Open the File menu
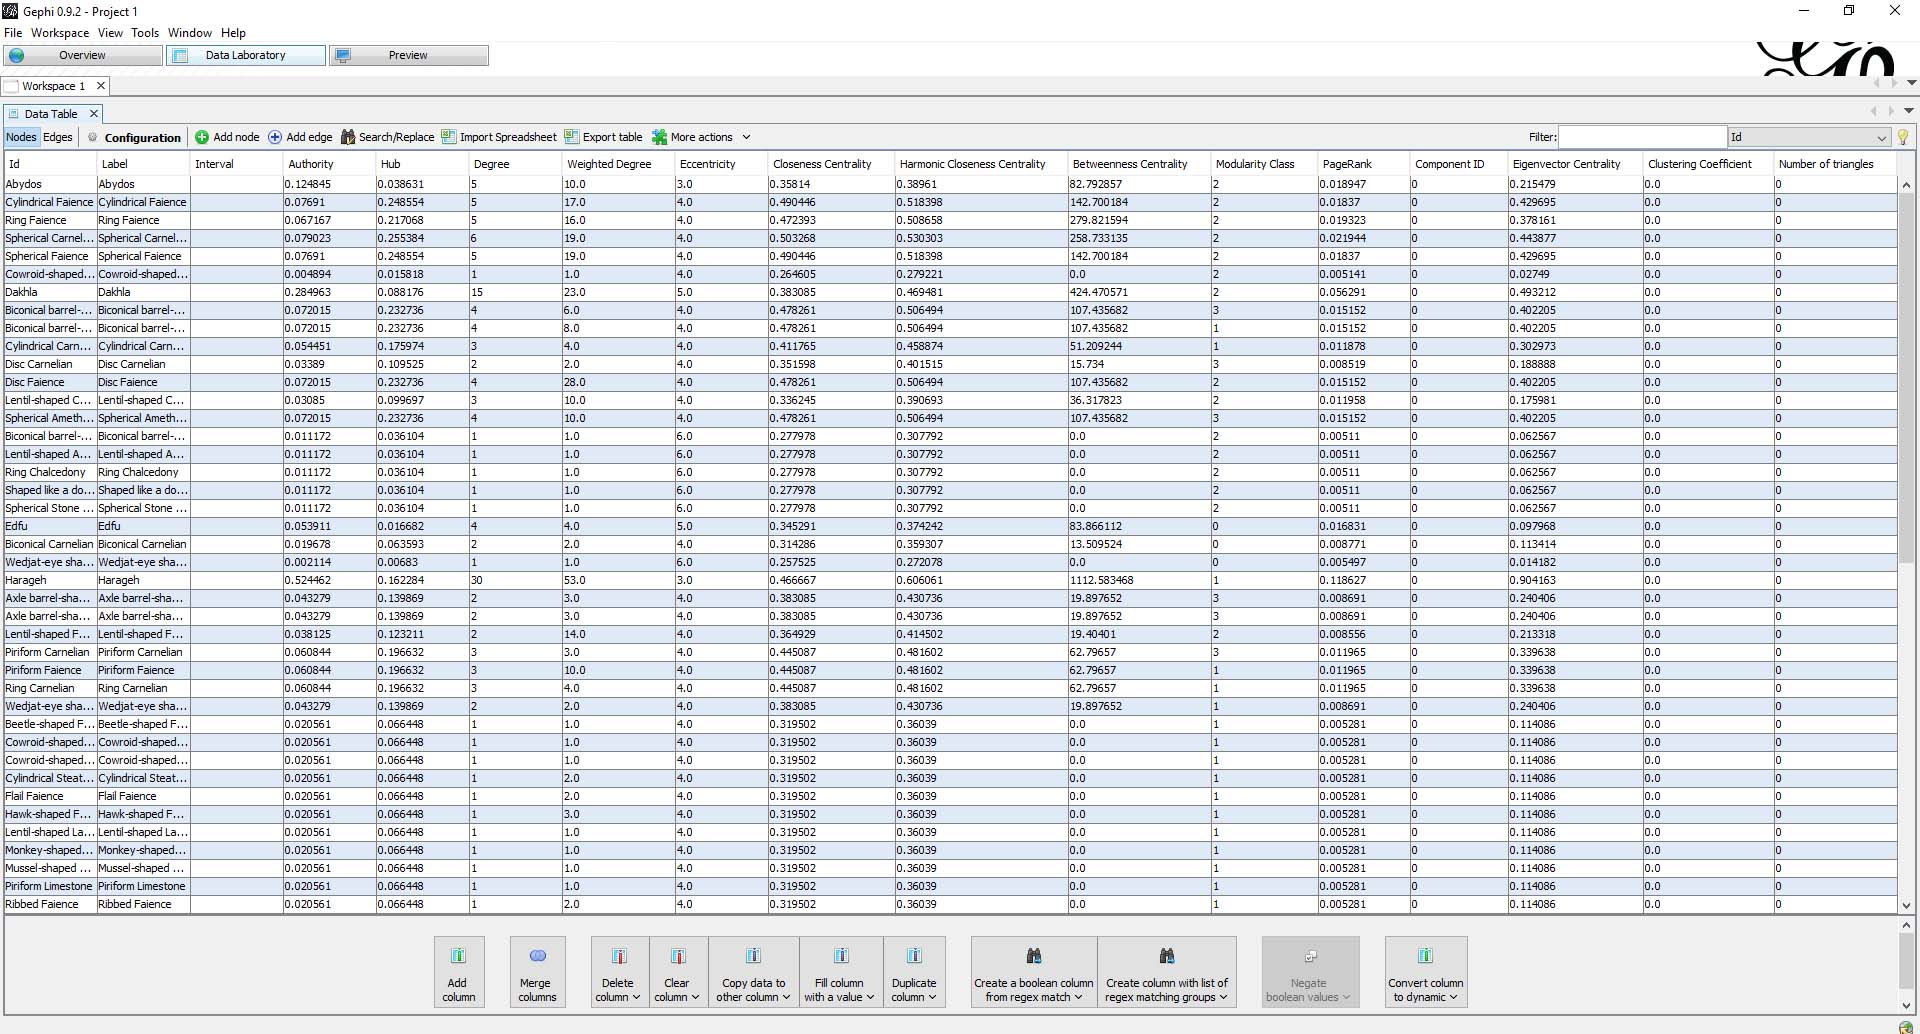The height and width of the screenshot is (1034, 1920). click(x=13, y=33)
